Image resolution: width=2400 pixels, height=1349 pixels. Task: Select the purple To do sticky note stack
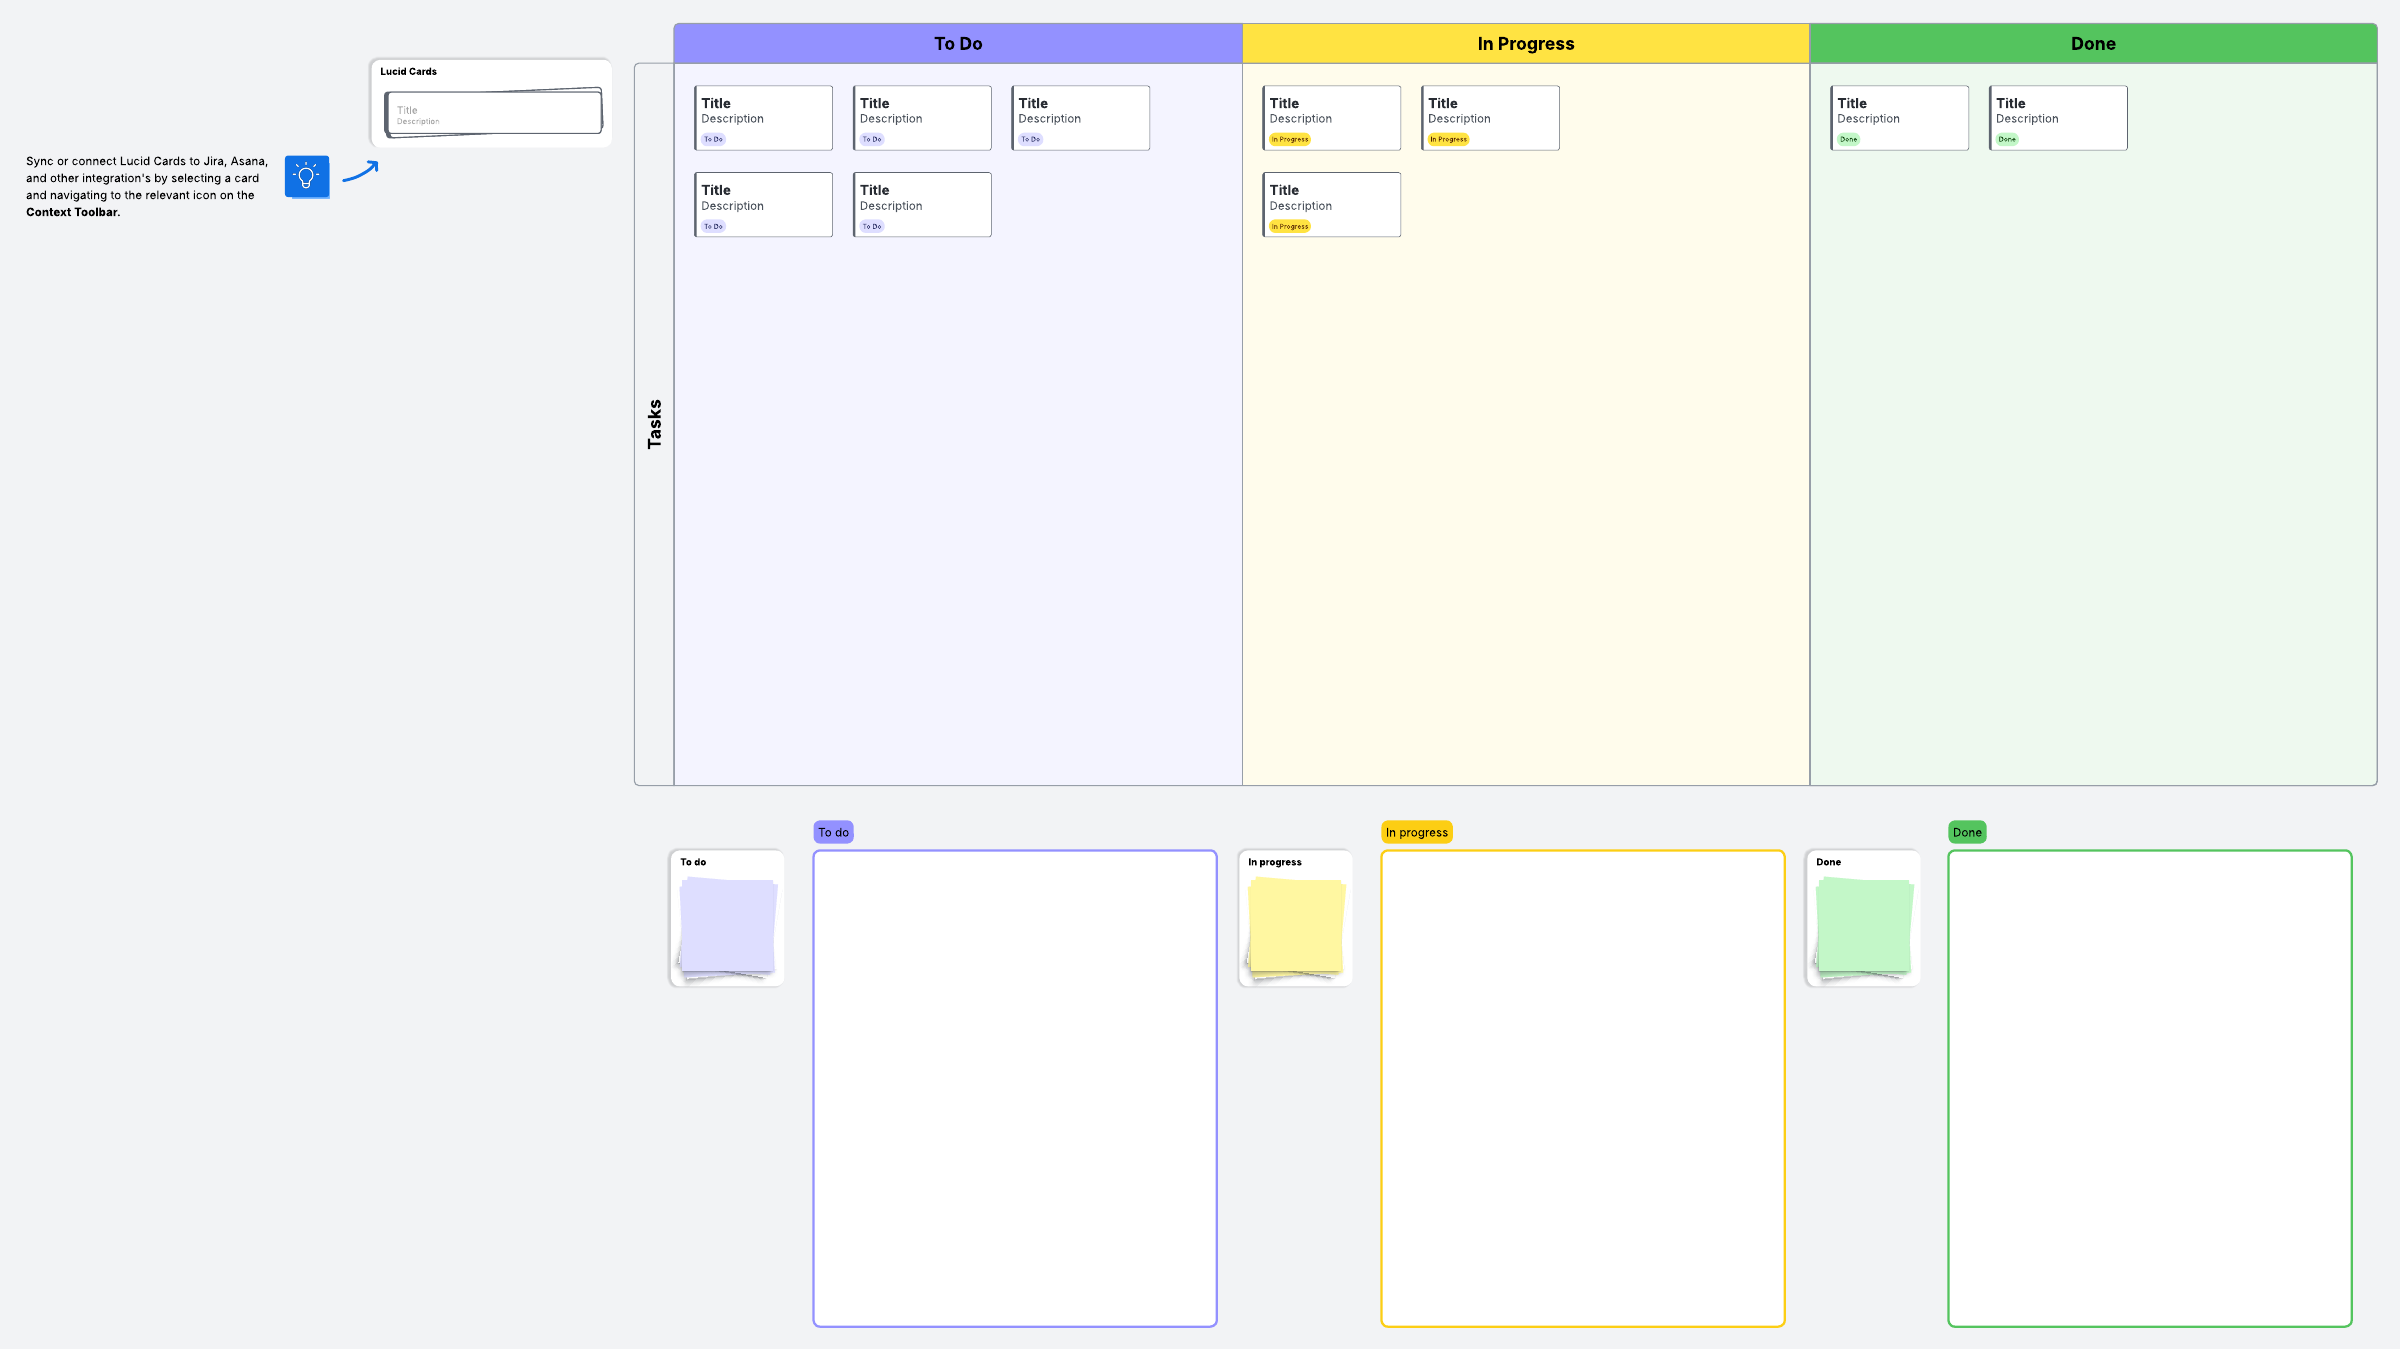click(728, 925)
